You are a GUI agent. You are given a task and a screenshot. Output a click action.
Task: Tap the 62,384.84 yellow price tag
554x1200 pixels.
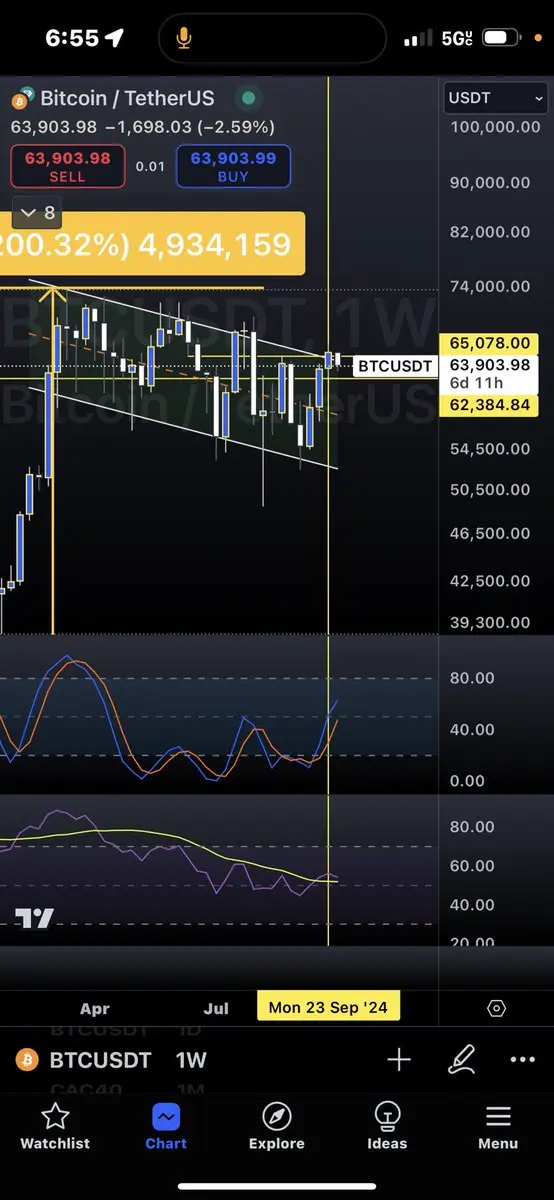coord(489,405)
